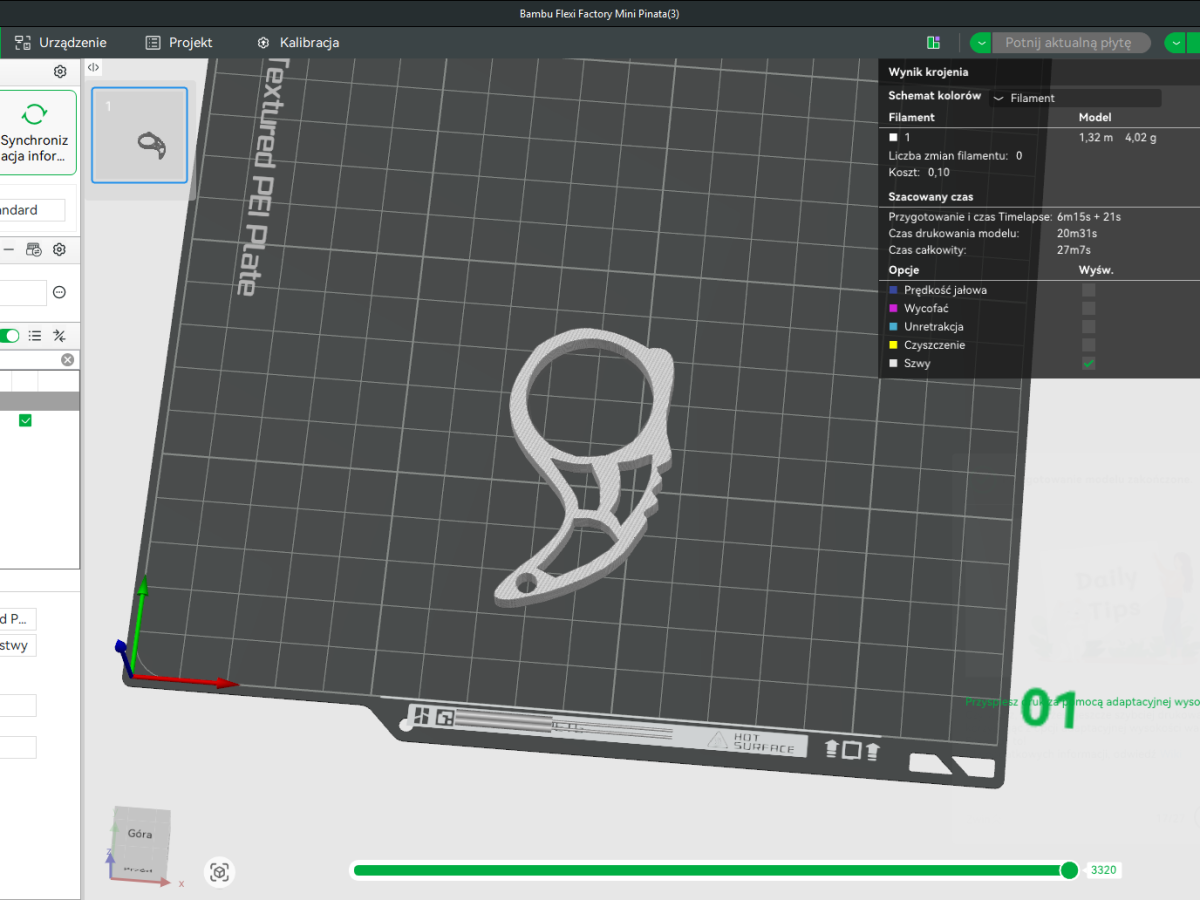The image size is (1200, 900).
Task: Click the truncated 'd P...' option field
Action: pos(18,619)
